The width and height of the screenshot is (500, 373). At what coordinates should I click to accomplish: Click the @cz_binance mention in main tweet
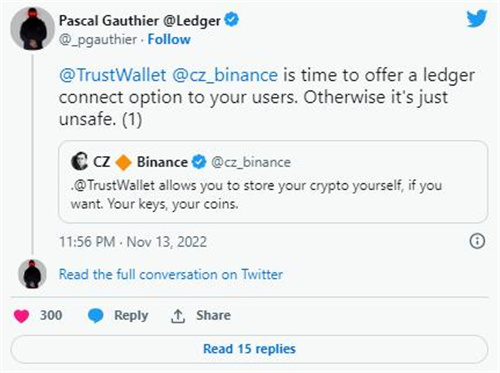click(225, 75)
